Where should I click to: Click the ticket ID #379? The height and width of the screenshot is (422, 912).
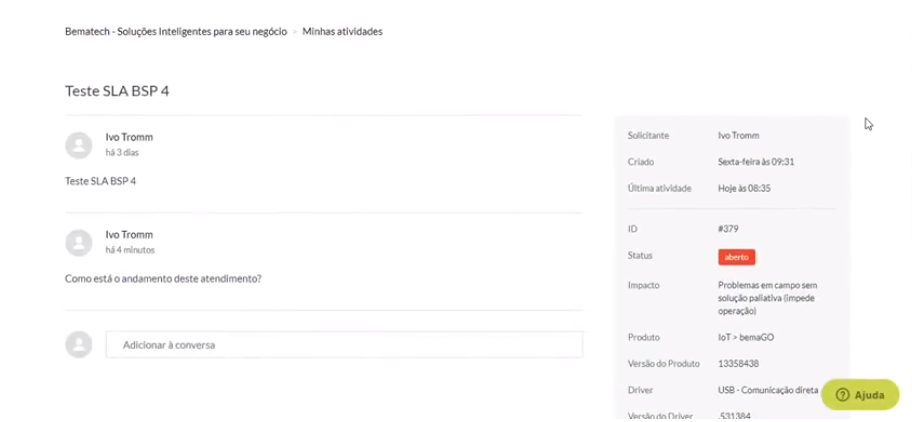728,229
